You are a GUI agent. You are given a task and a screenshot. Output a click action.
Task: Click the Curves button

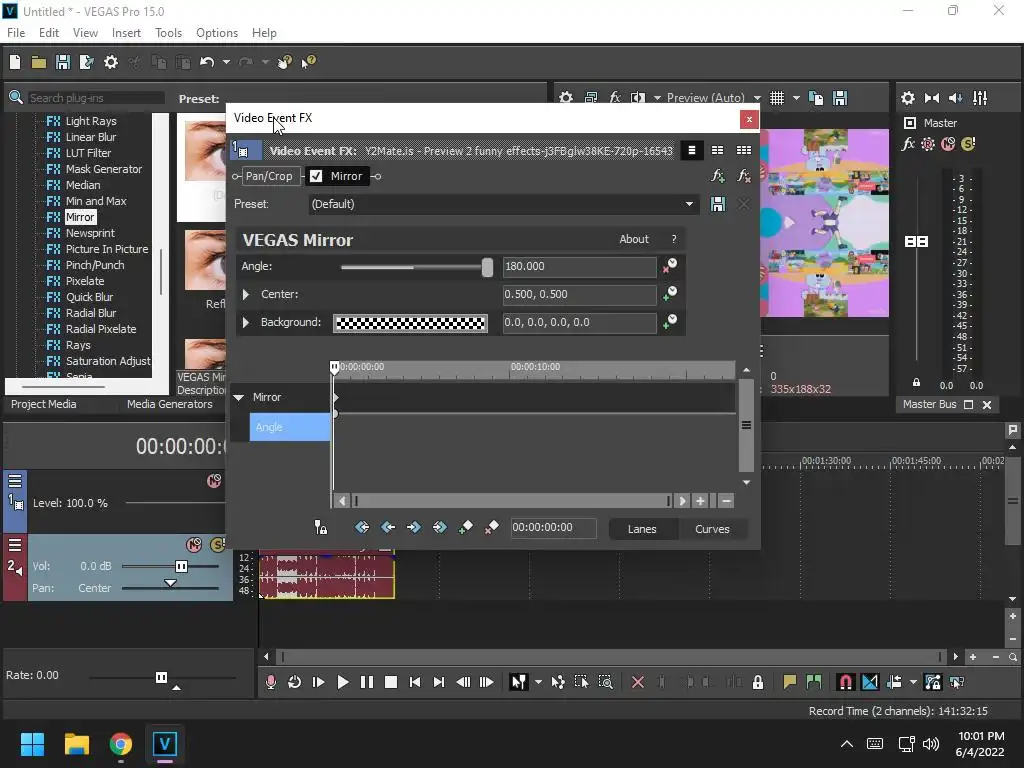[x=712, y=529]
